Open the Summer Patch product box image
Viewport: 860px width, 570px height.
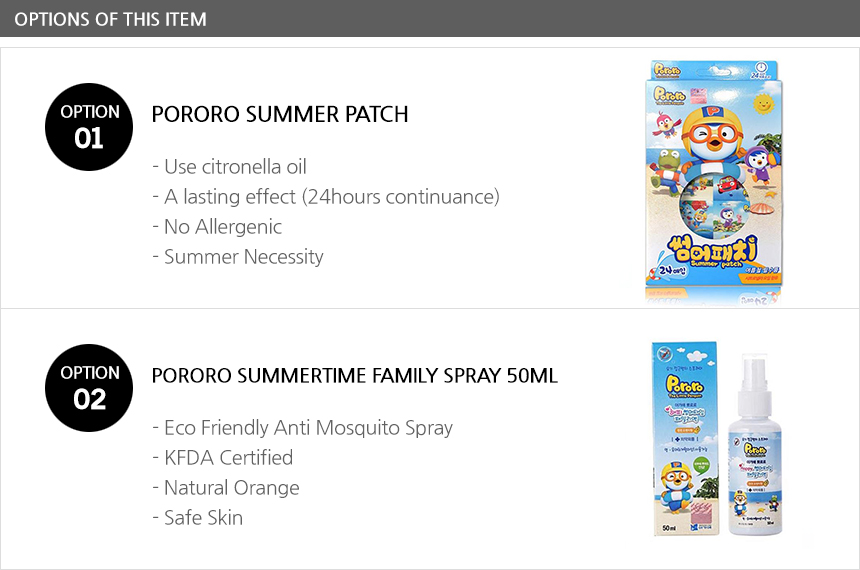coord(712,180)
